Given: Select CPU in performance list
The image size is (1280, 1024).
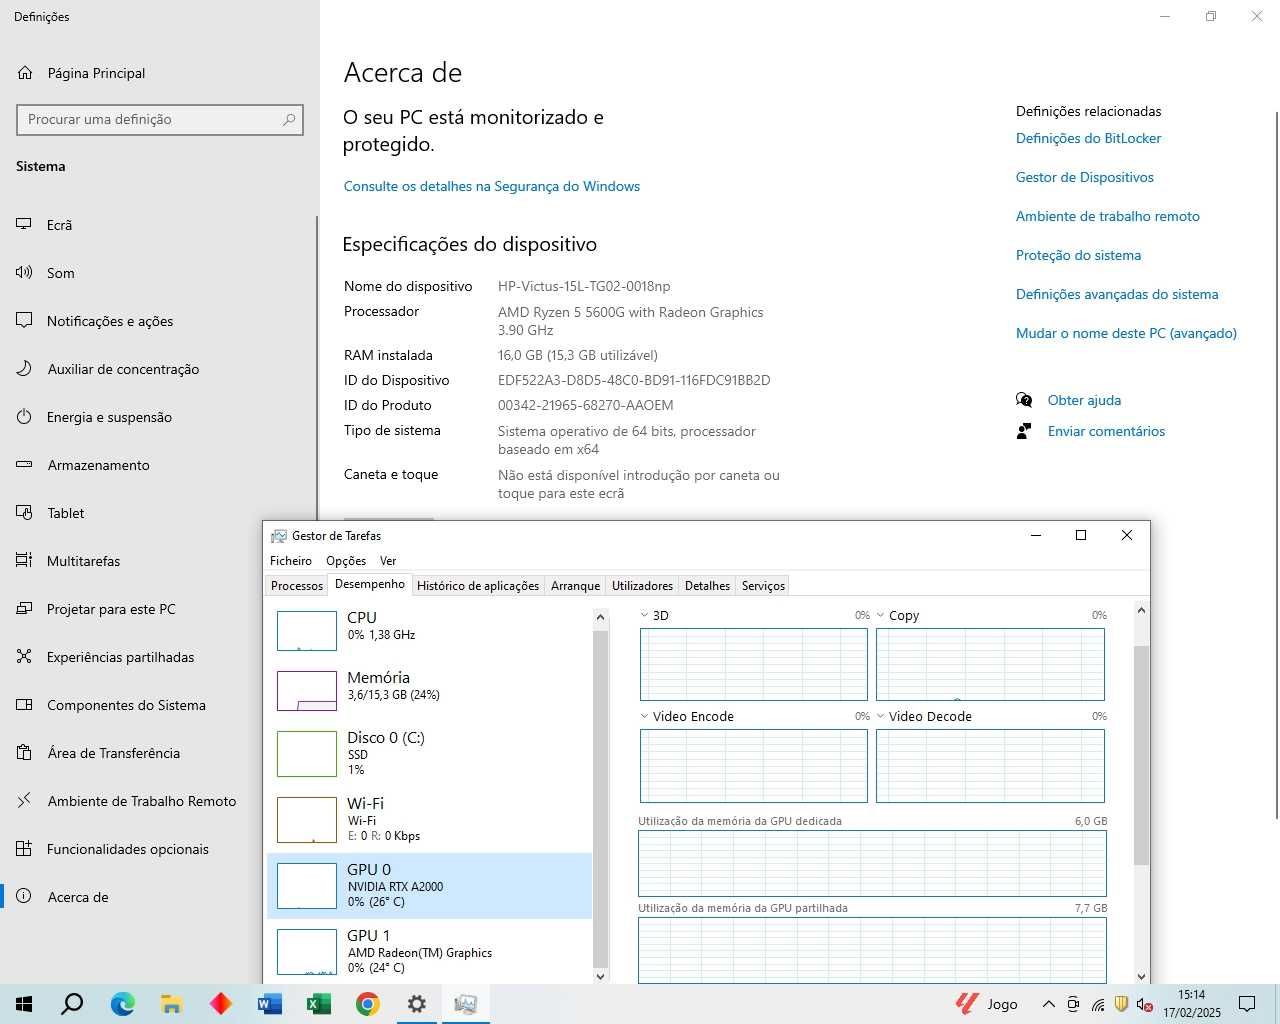Looking at the screenshot, I should point(430,629).
